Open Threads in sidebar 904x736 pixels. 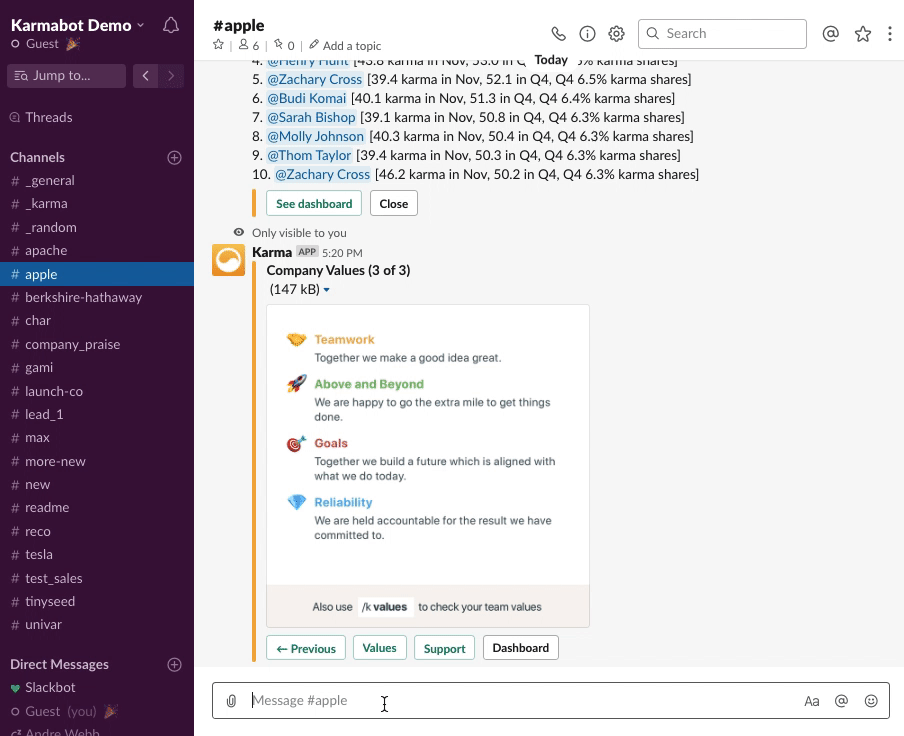point(48,117)
